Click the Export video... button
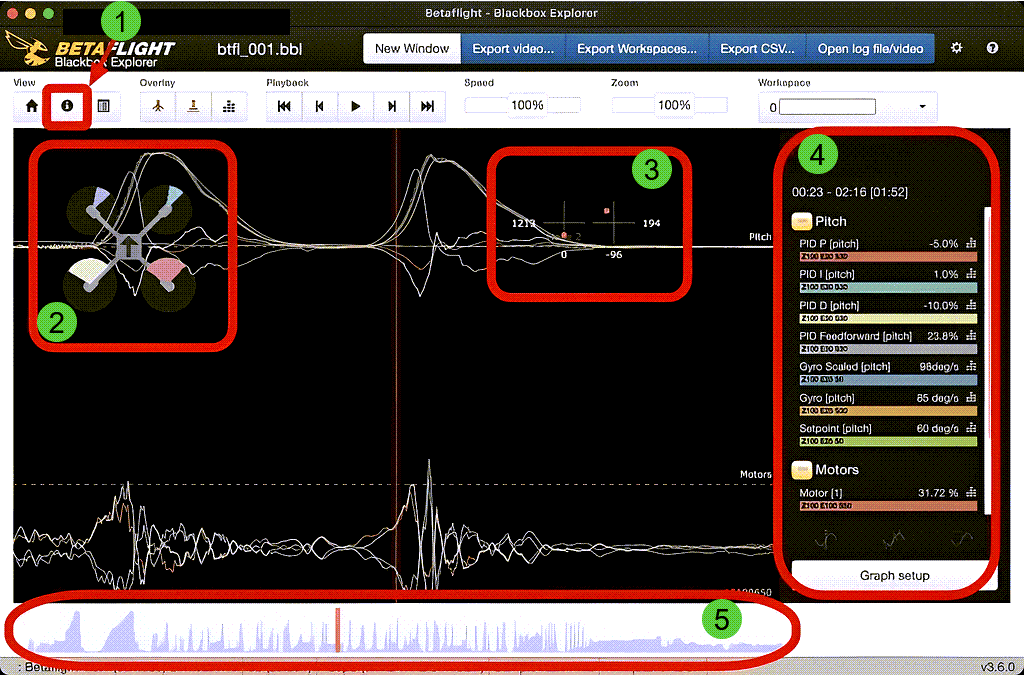The image size is (1024, 675). click(x=513, y=48)
